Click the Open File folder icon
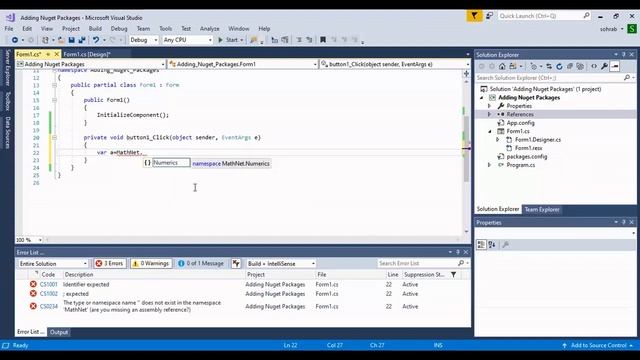This screenshot has width=640, height=360. (x=61, y=40)
